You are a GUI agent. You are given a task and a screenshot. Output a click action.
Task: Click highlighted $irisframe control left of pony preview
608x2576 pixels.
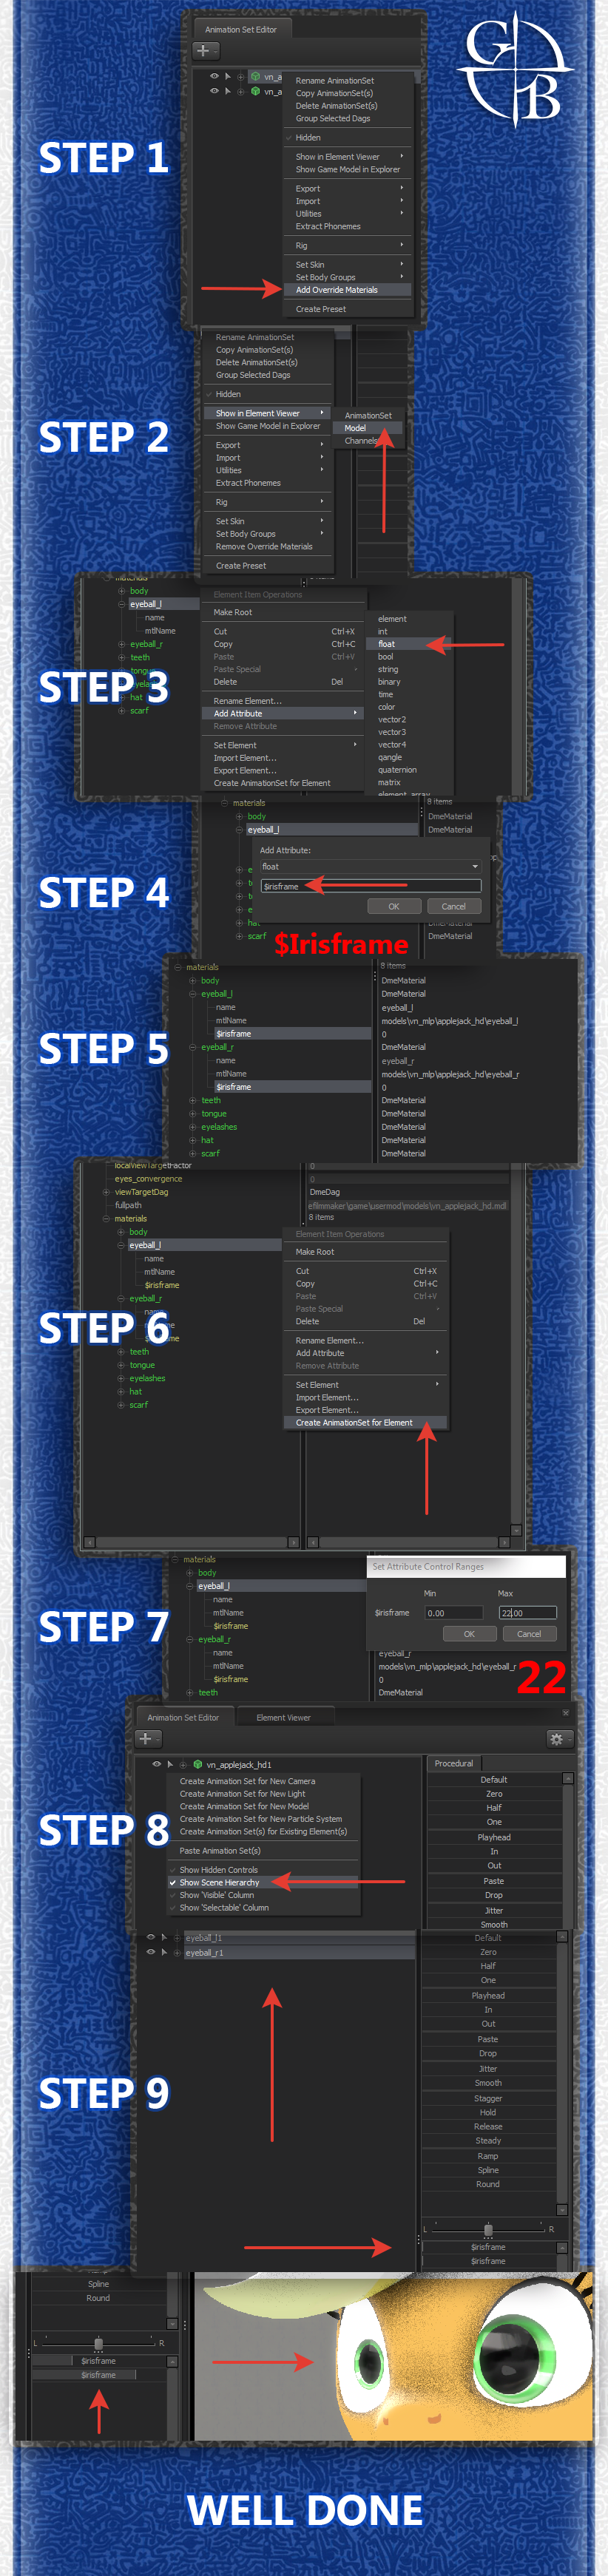click(x=99, y=2374)
